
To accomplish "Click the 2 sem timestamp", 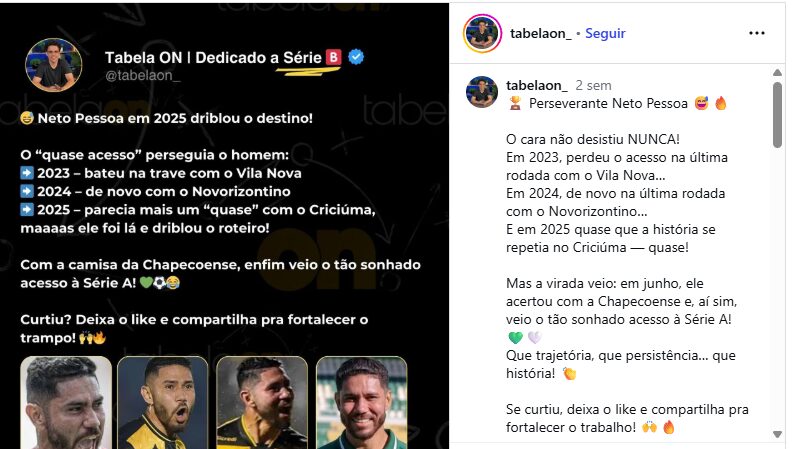I will [x=593, y=85].
